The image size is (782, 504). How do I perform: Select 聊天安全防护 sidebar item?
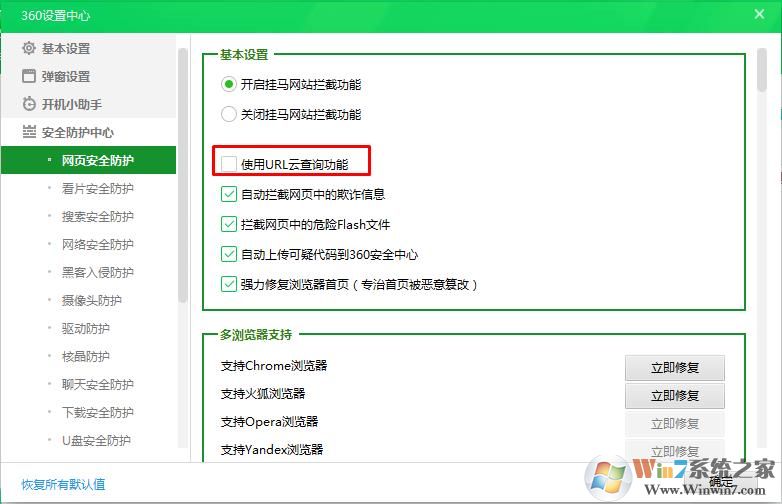(88, 384)
